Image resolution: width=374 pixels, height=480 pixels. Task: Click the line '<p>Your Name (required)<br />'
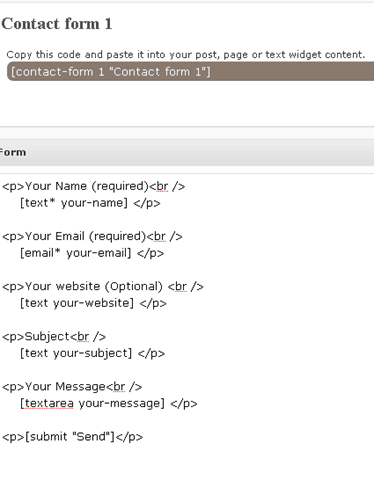point(93,186)
